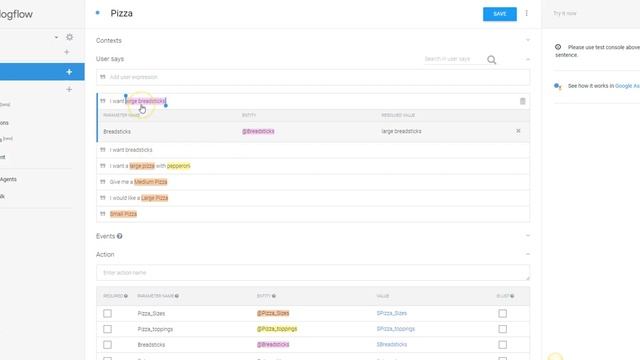Open agent settings gear icon

69,37
